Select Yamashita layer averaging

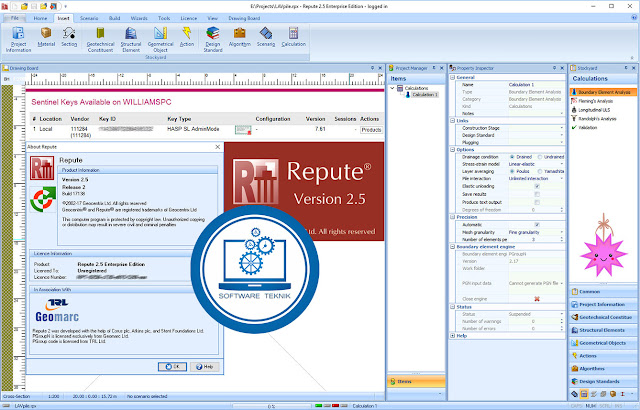tap(551, 171)
